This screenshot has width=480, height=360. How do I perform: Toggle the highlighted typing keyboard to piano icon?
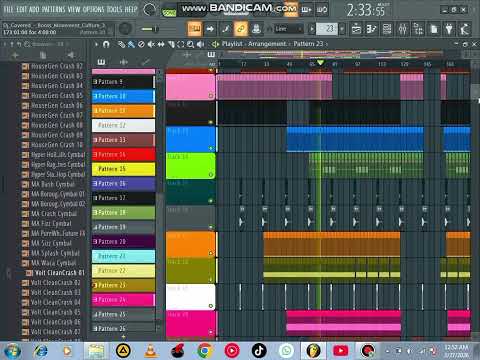(x=194, y=29)
